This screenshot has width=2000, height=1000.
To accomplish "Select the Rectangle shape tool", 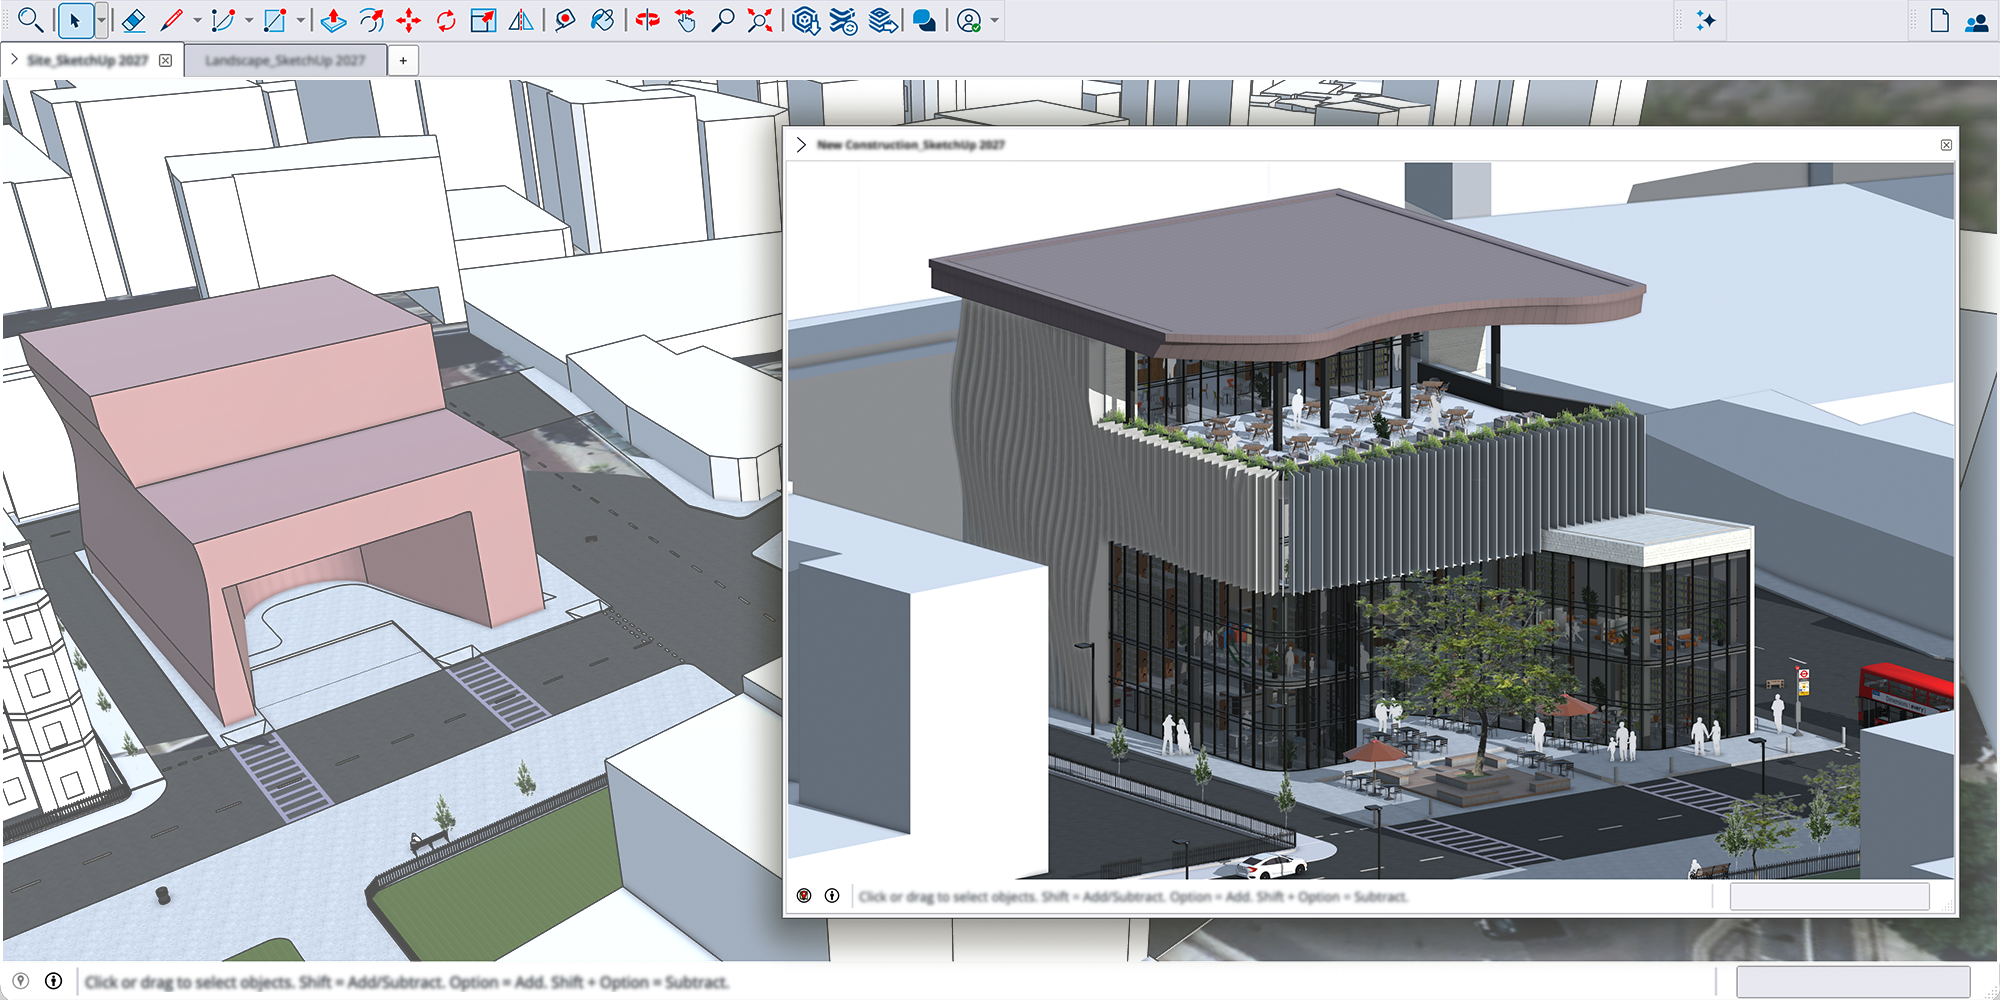I will tap(274, 20).
